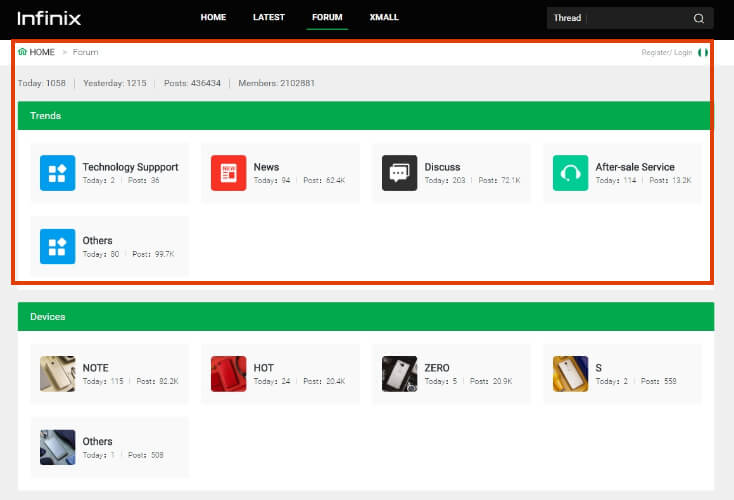Open the HOT device board title
The width and height of the screenshot is (734, 500).
(x=264, y=368)
